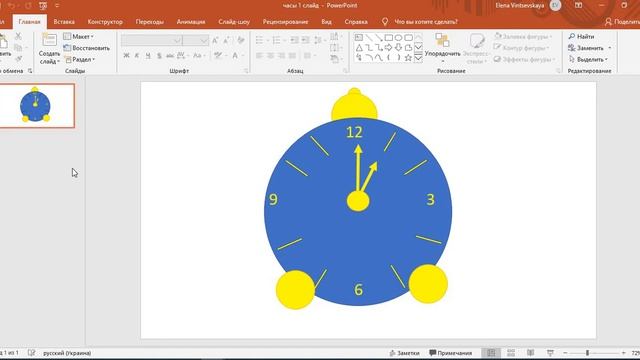Justify text in Абзац group
This screenshot has height=360, width=640.
[x=292, y=56]
